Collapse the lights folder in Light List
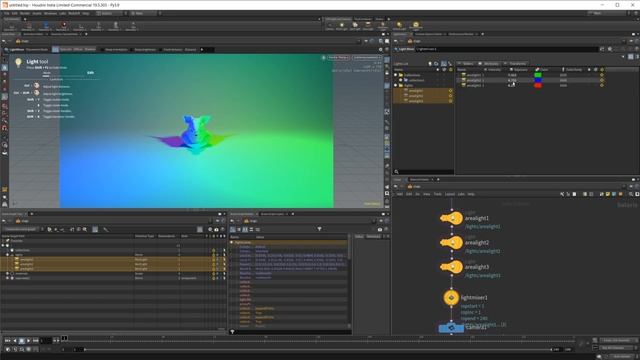The height and width of the screenshot is (360, 640). point(396,85)
